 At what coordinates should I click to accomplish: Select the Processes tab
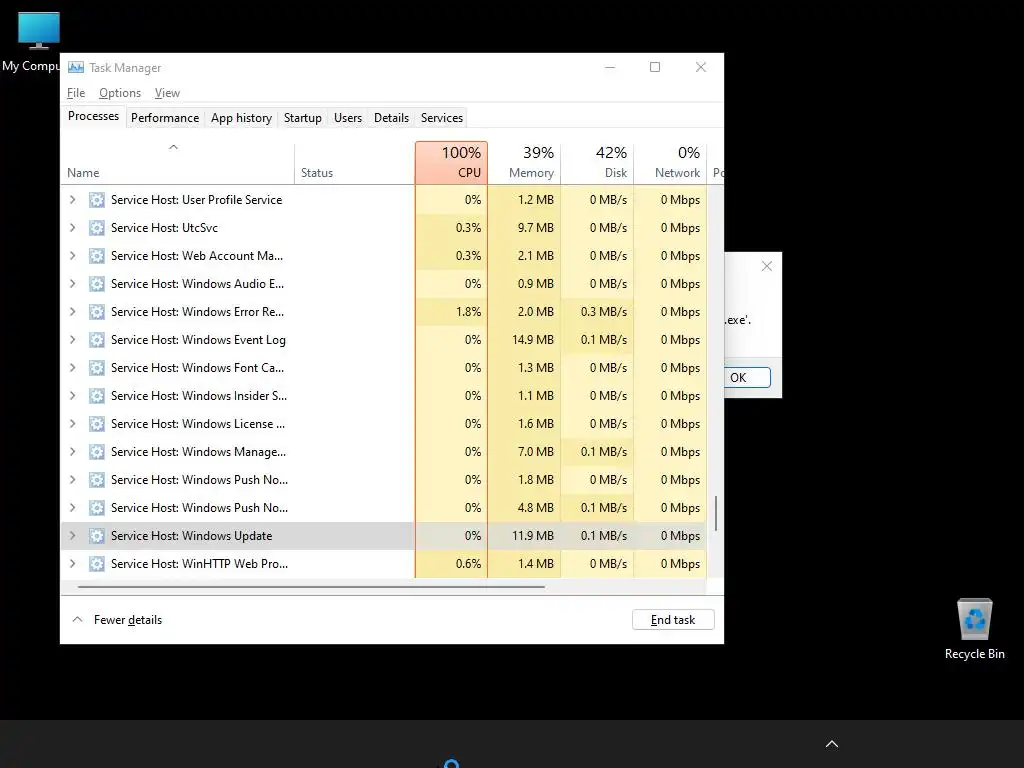tap(93, 116)
